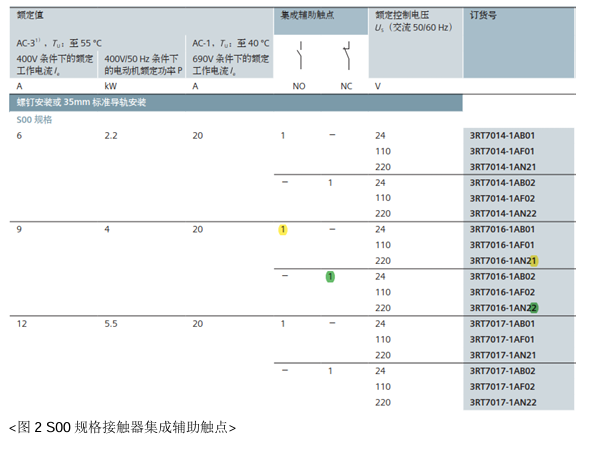Select order number 3RT7016-1AB02
Screen dimensions: 598x454
click(502, 277)
